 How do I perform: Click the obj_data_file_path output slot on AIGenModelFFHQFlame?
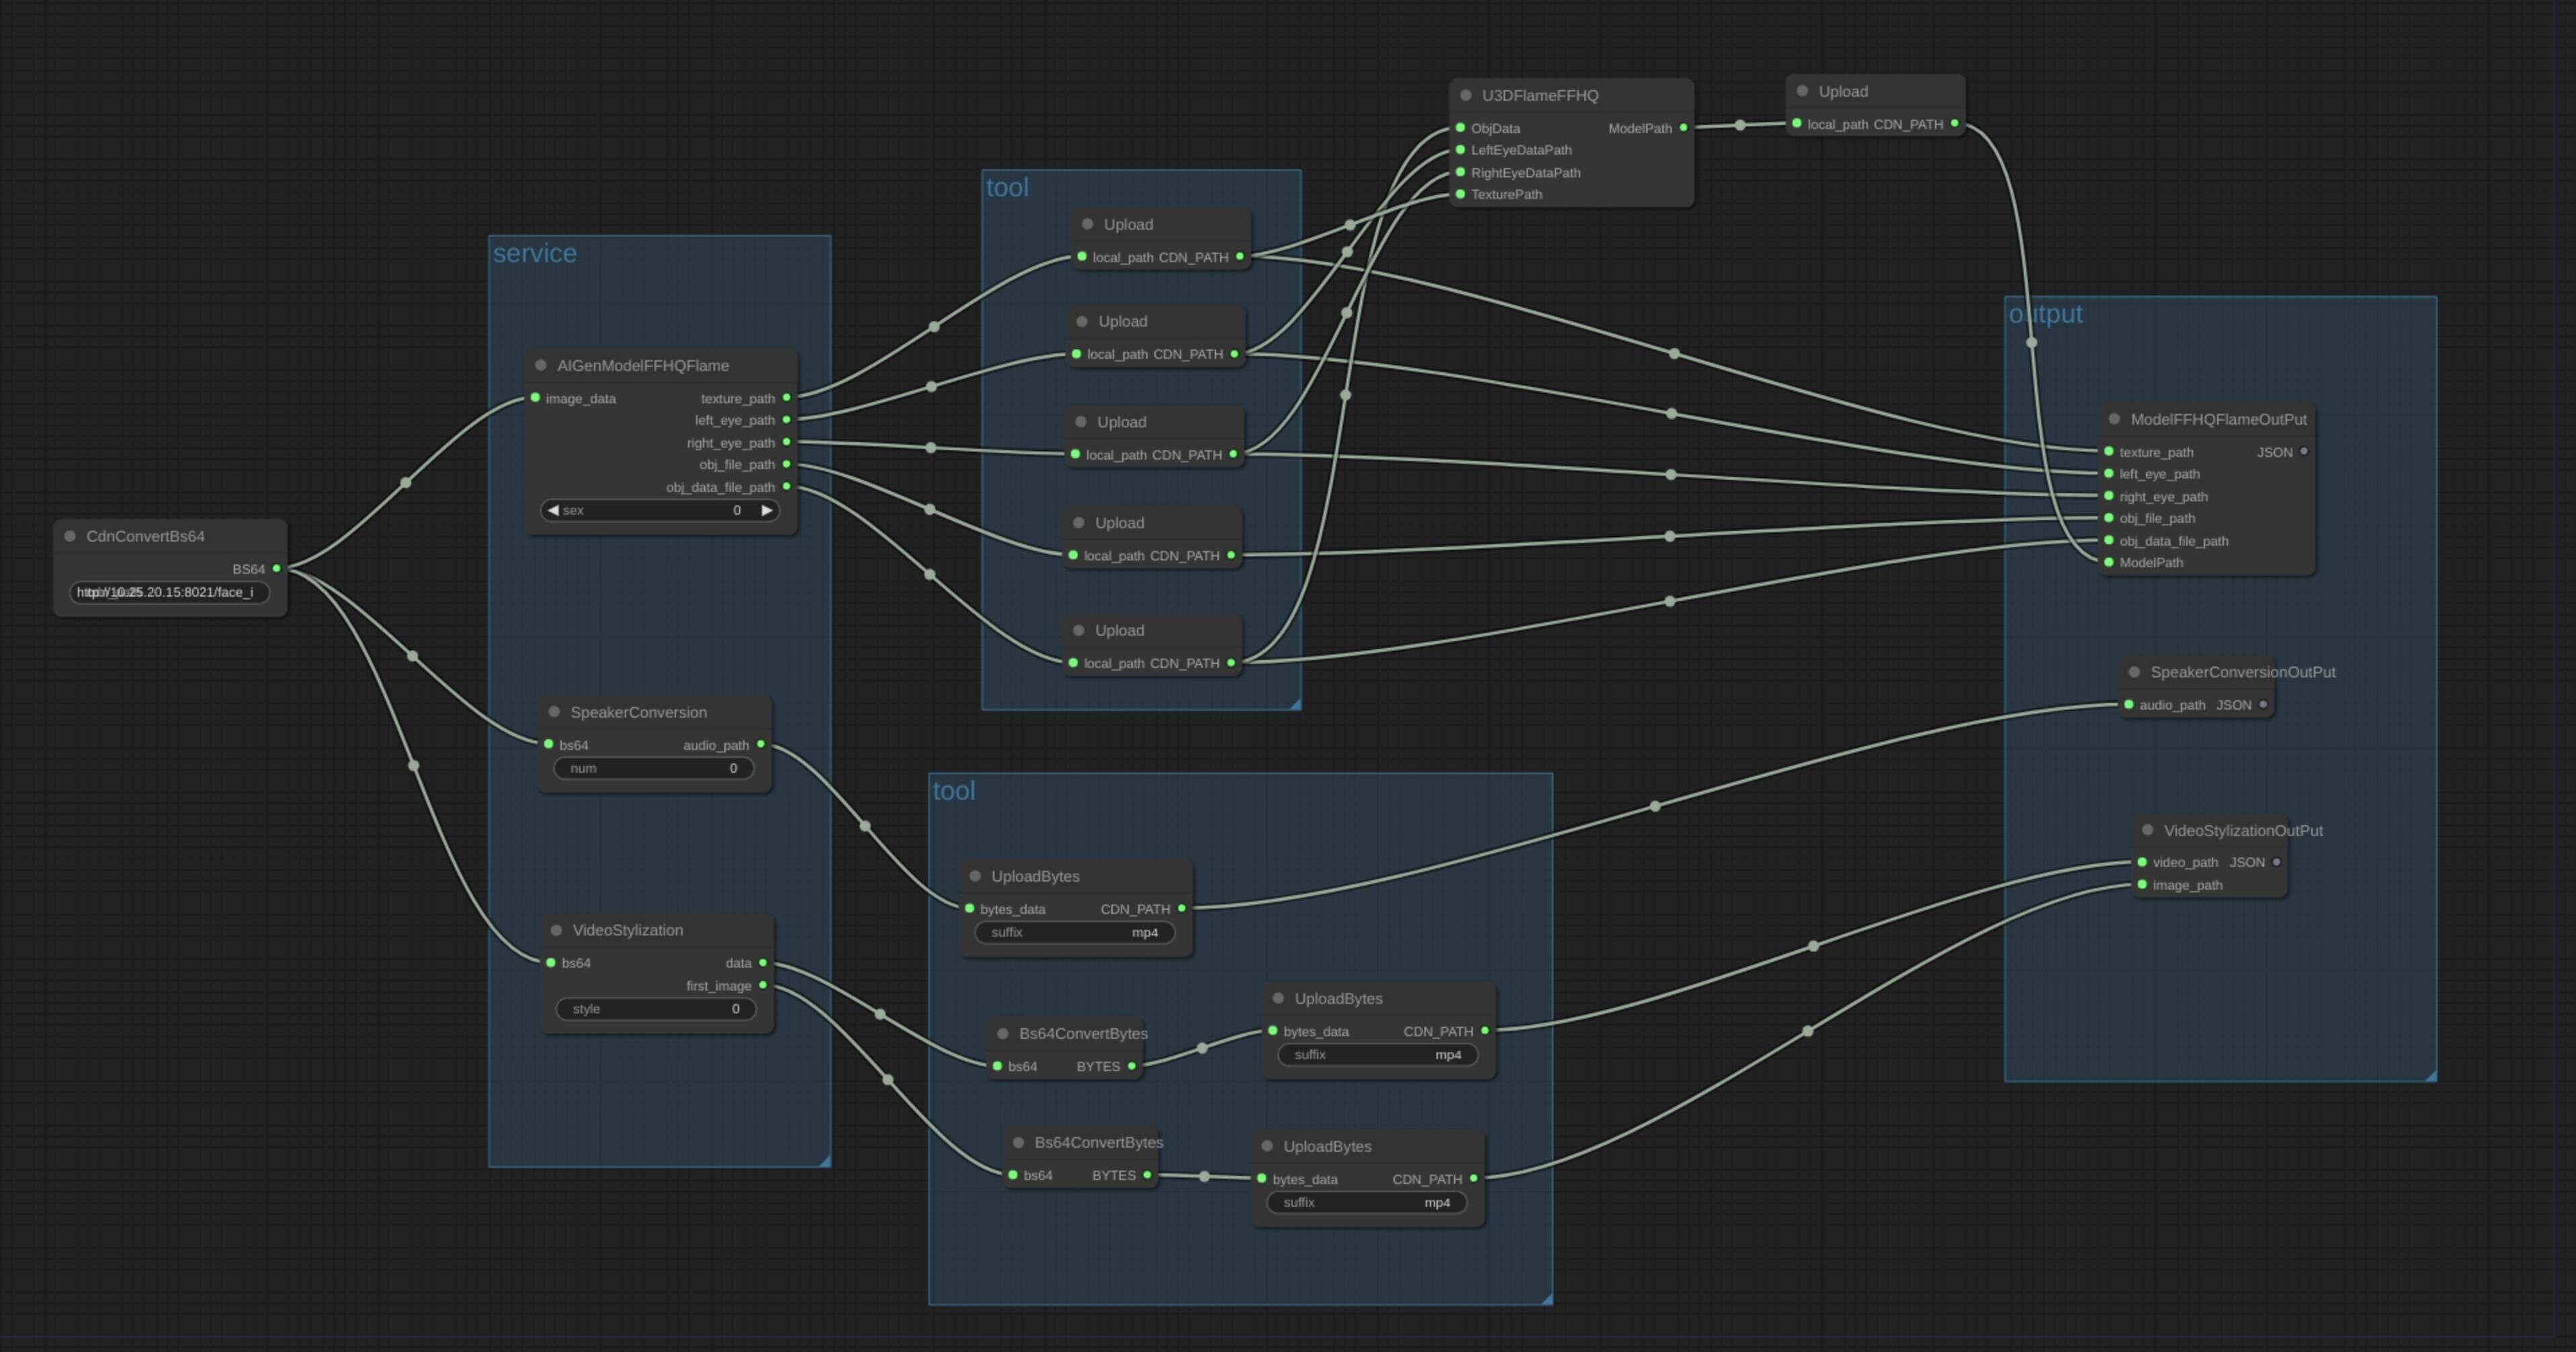point(786,487)
